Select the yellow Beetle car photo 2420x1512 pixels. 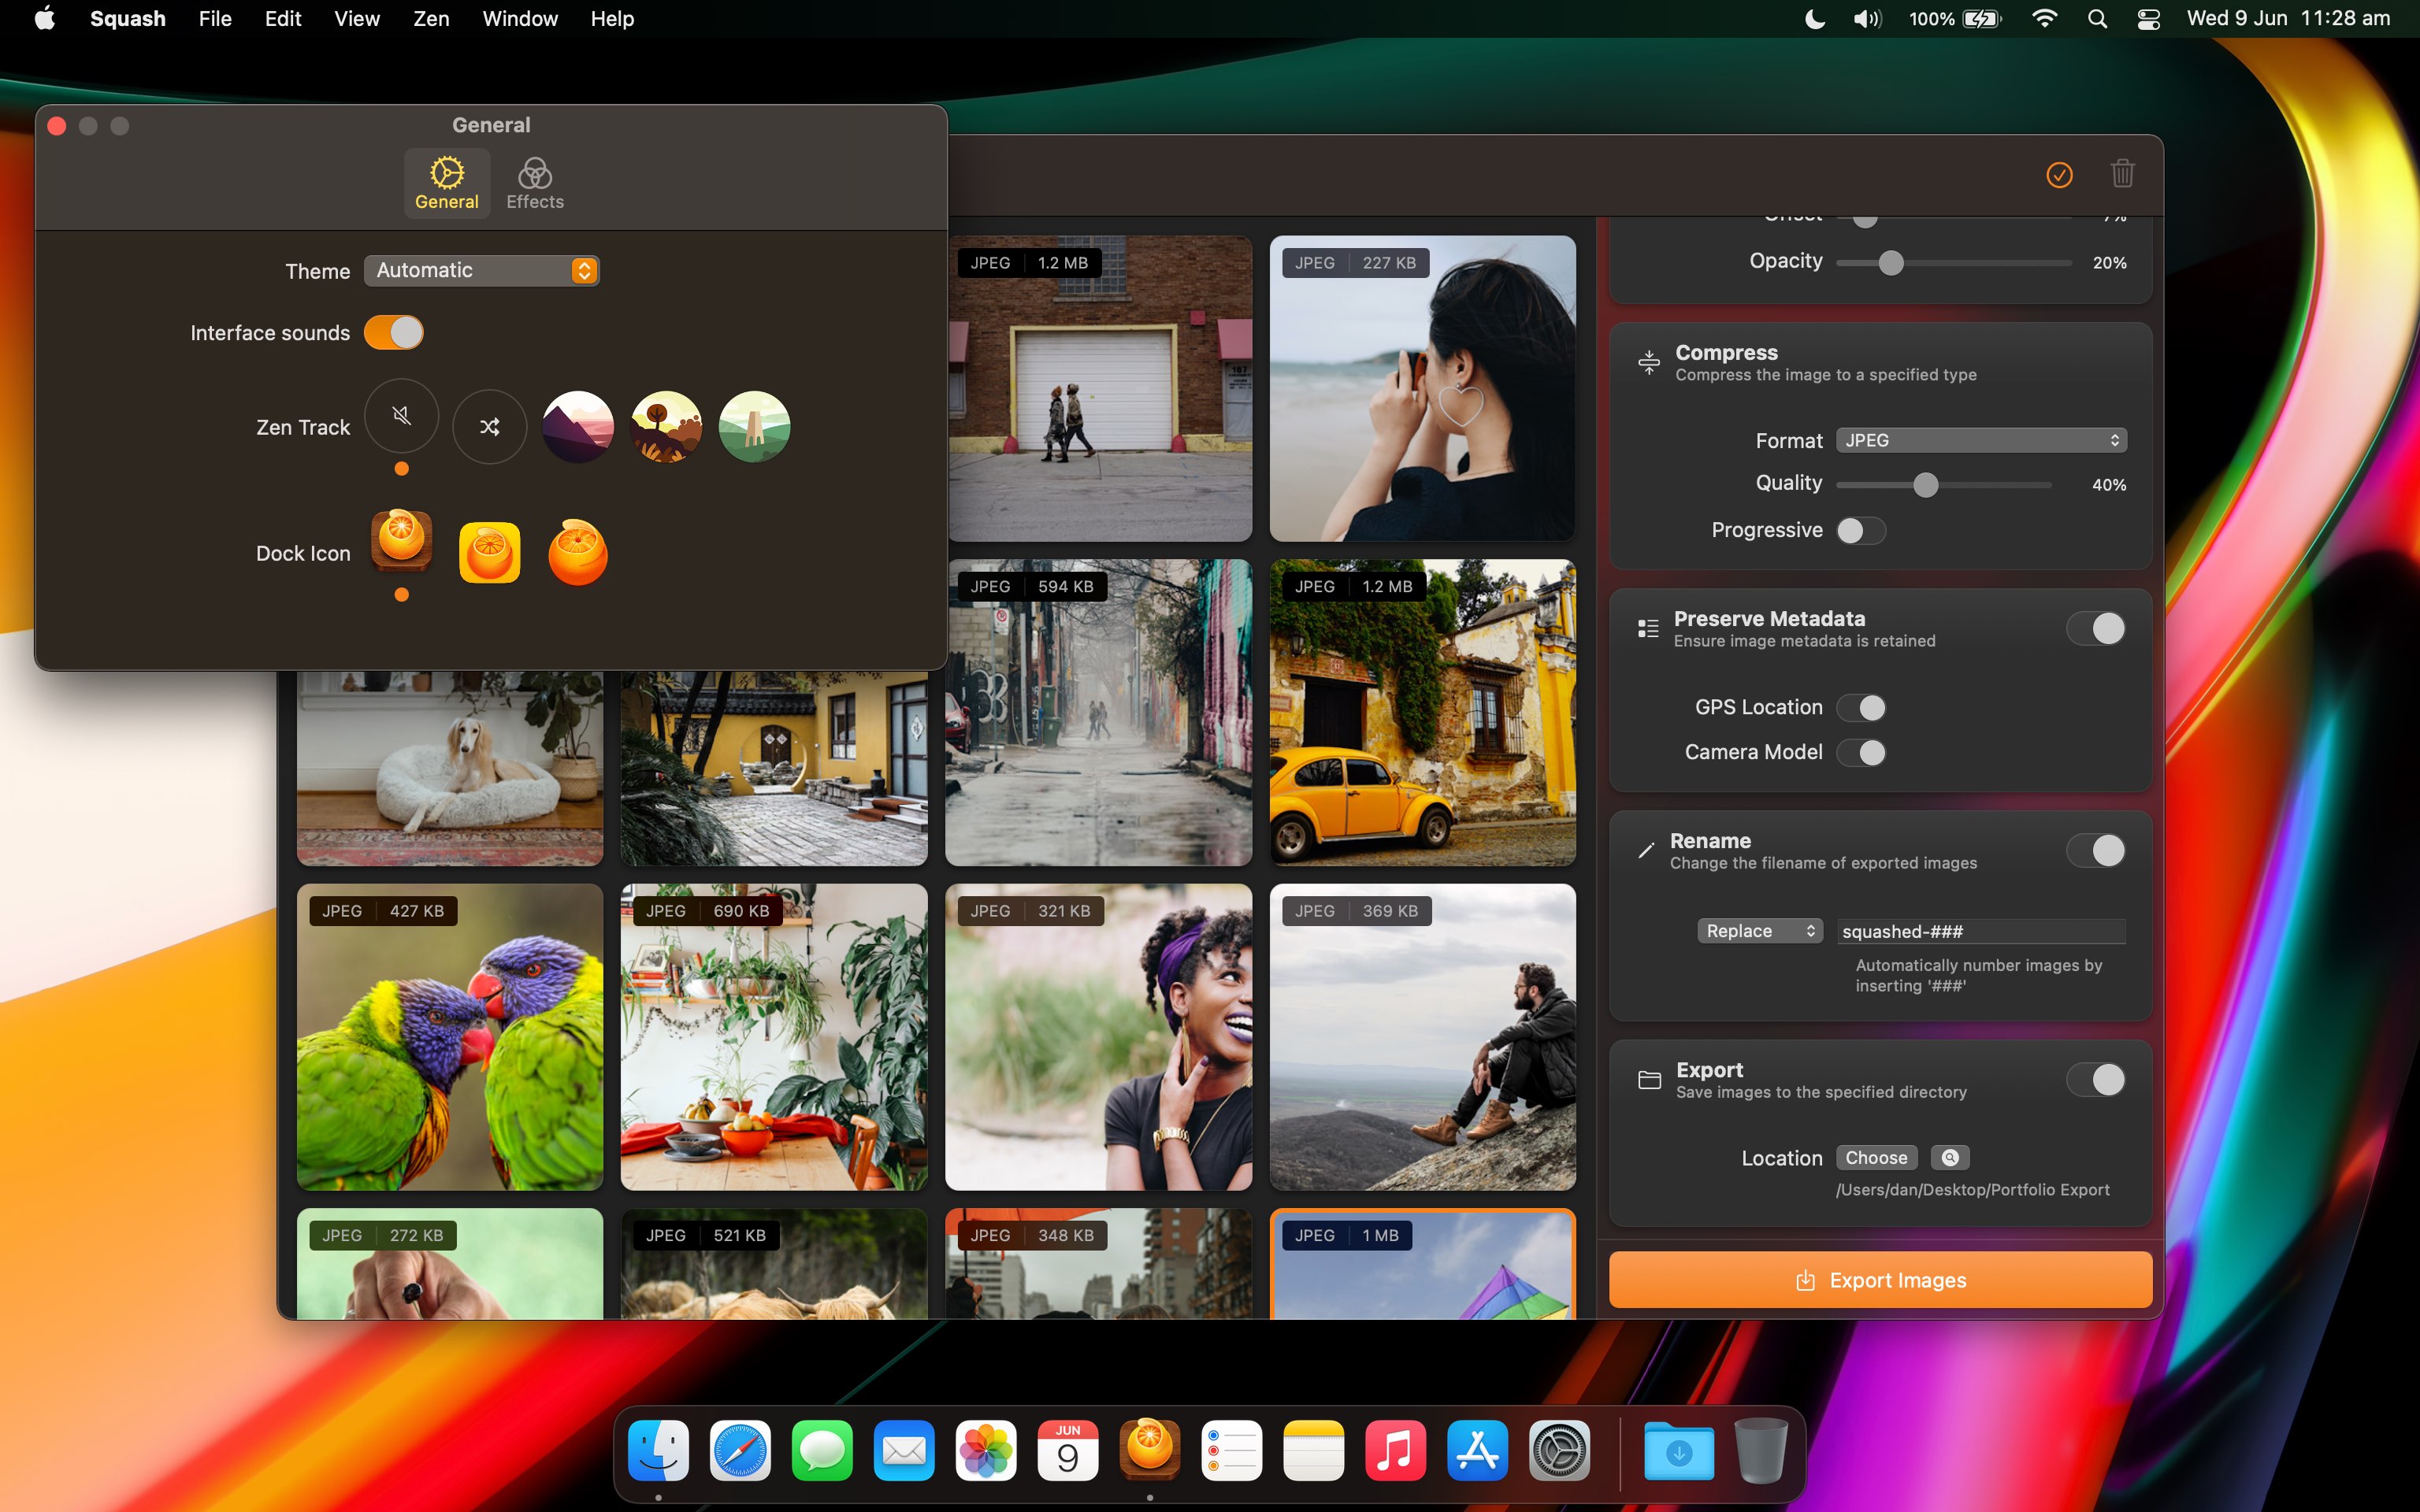coord(1423,712)
